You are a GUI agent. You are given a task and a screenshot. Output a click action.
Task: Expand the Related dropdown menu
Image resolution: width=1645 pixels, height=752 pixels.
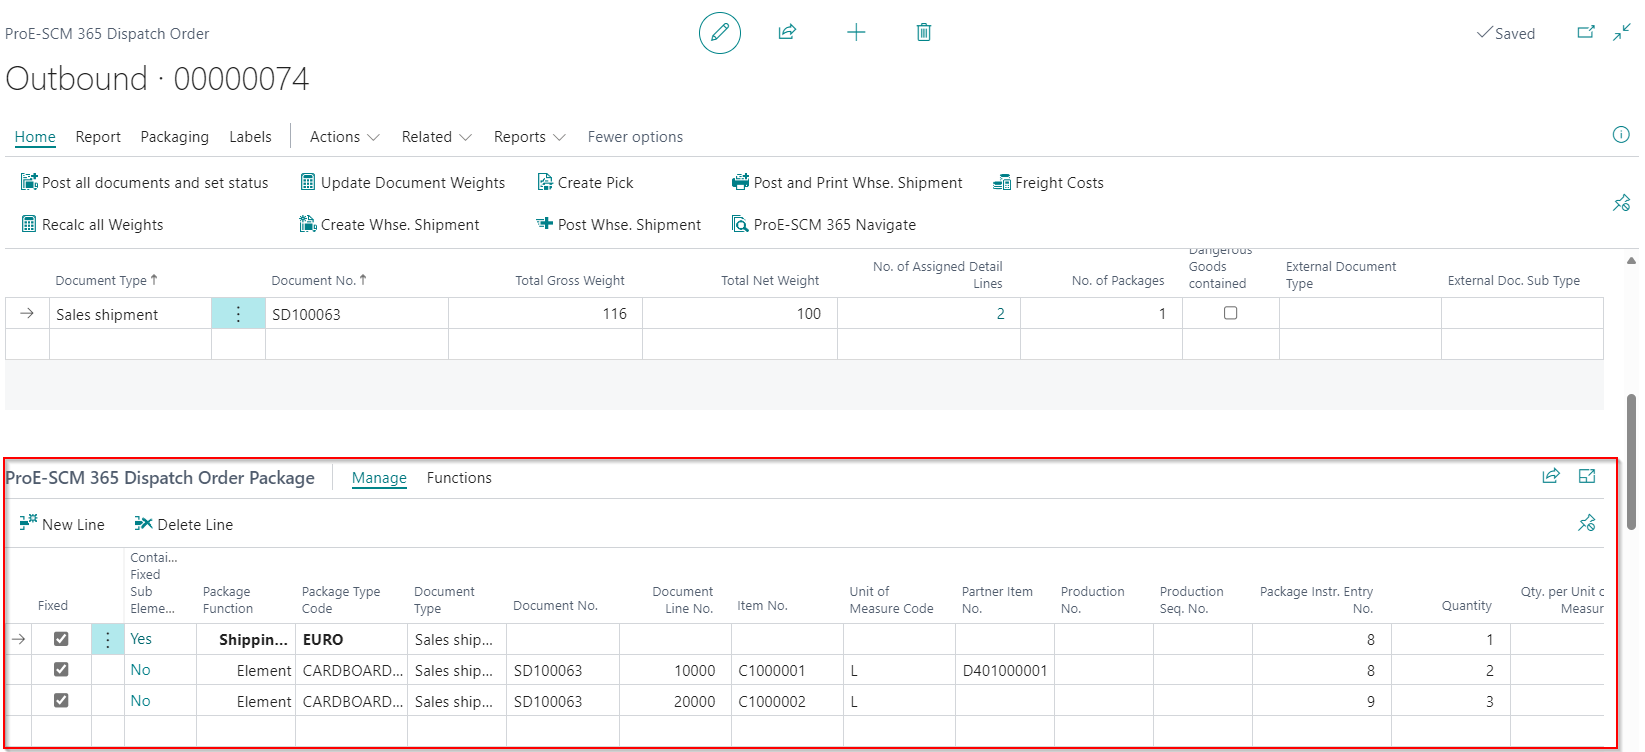coord(437,137)
